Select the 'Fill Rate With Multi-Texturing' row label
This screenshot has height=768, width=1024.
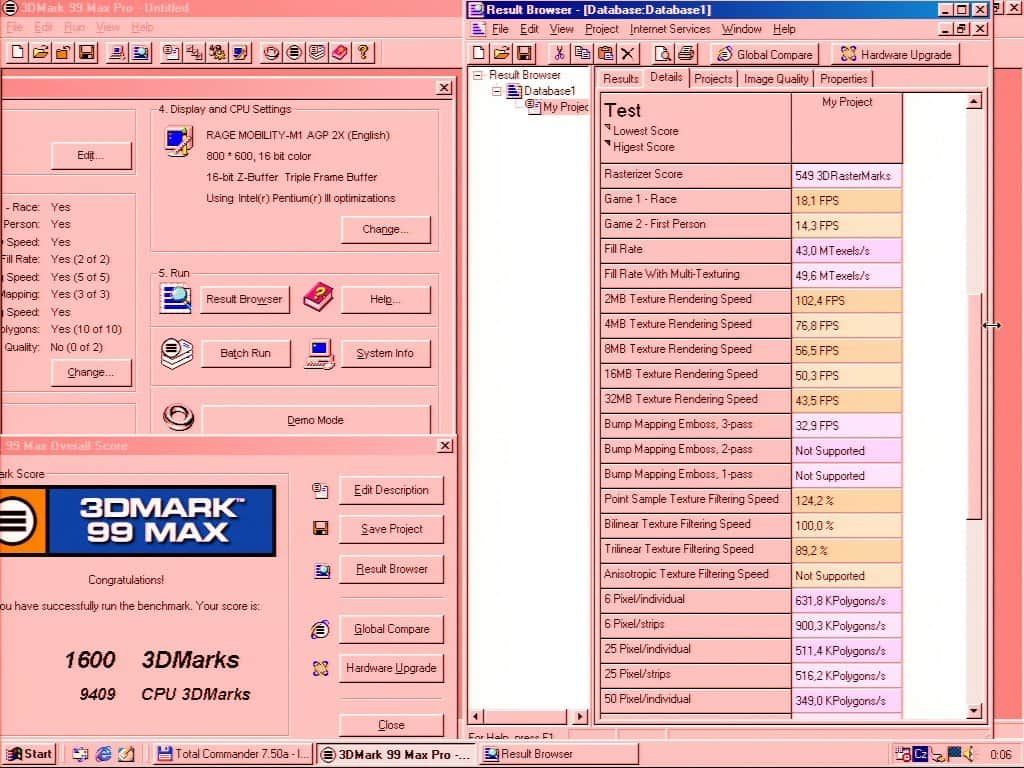(695, 274)
